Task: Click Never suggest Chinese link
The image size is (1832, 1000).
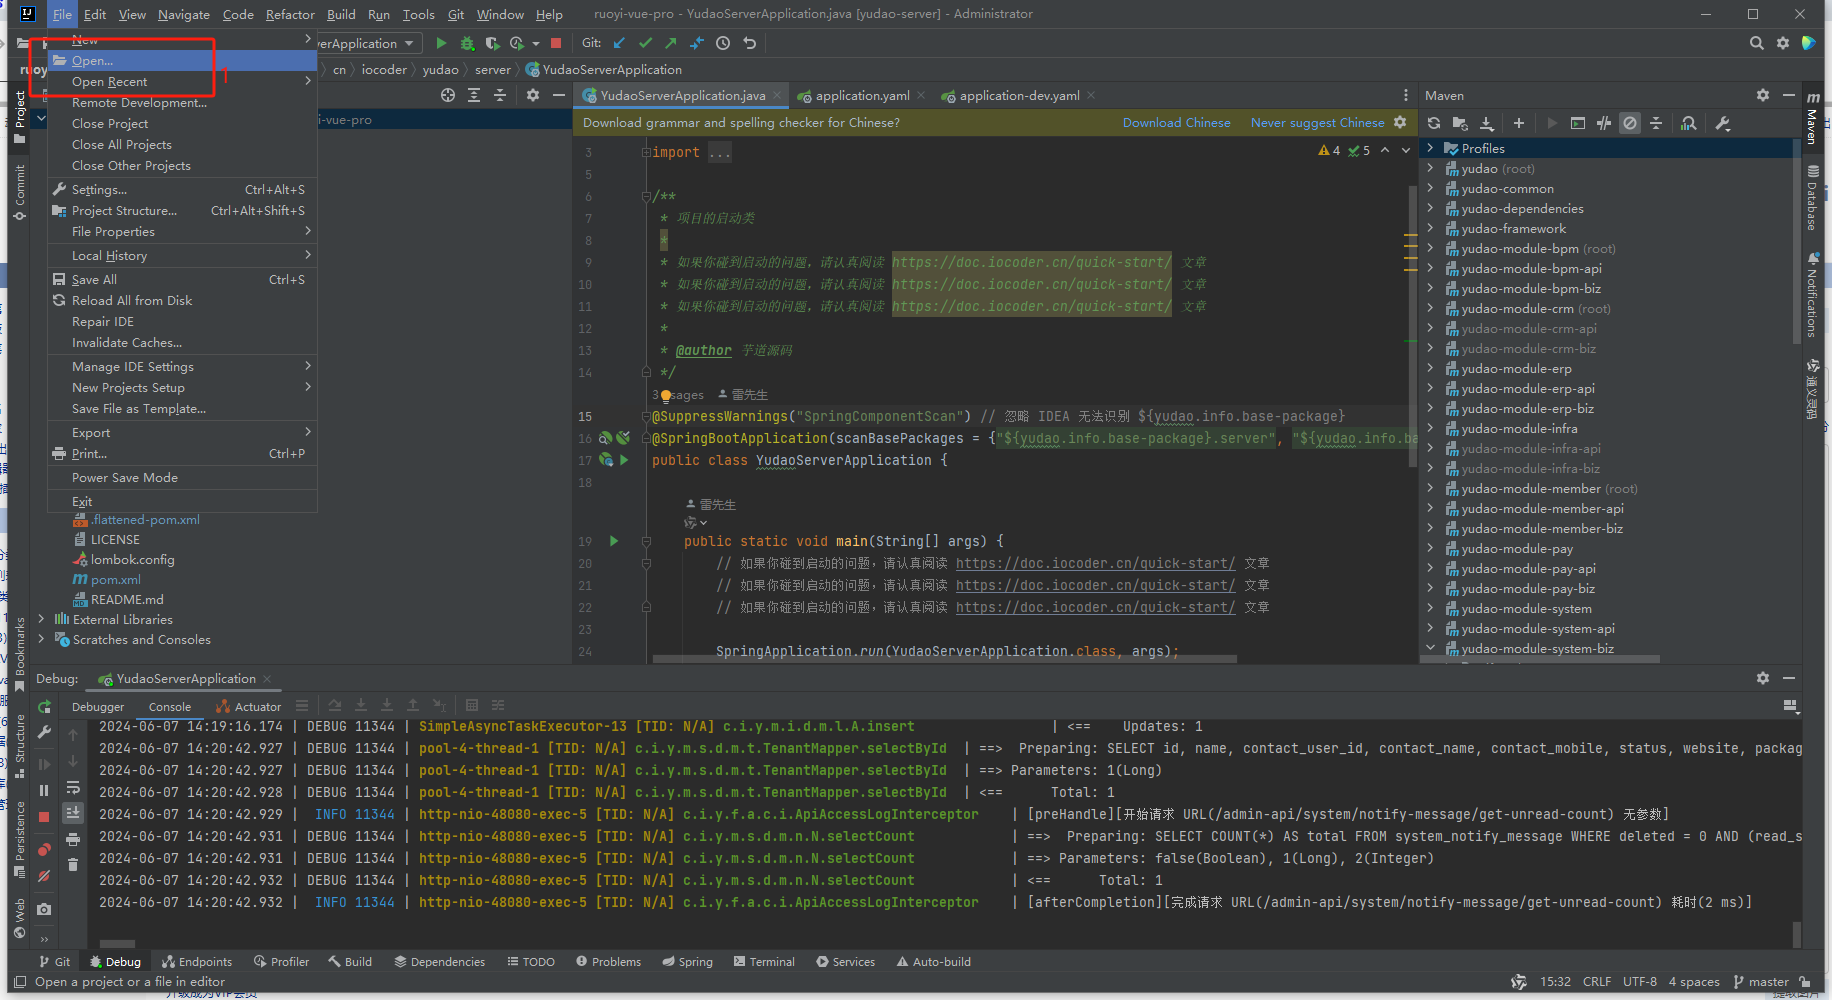Action: pos(1317,123)
